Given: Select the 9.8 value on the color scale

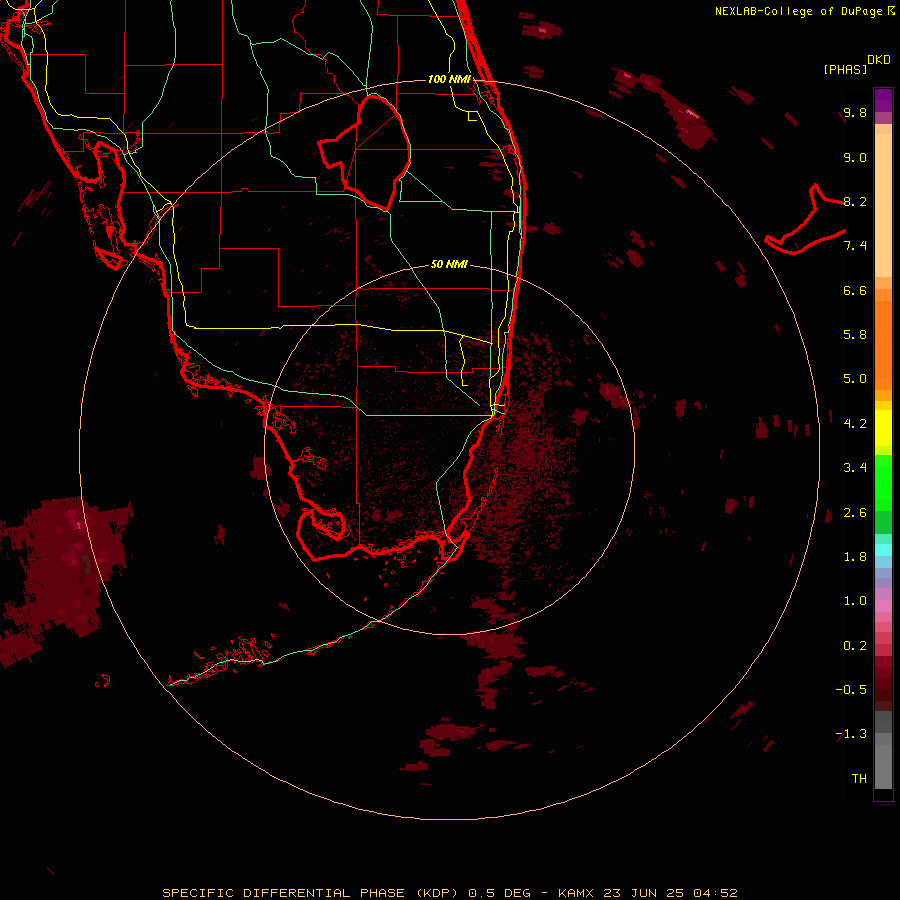Looking at the screenshot, I should pos(855,112).
